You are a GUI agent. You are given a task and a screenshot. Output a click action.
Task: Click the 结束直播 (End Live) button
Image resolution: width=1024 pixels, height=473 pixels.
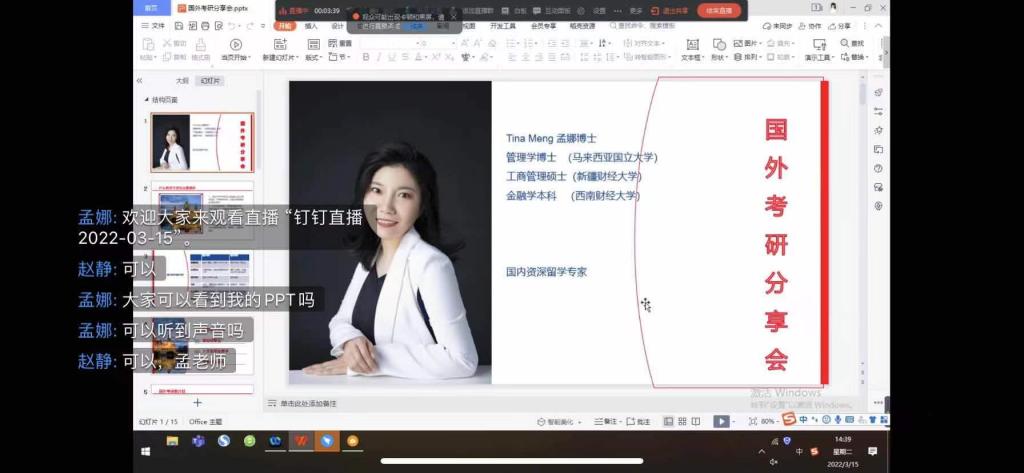click(x=719, y=10)
